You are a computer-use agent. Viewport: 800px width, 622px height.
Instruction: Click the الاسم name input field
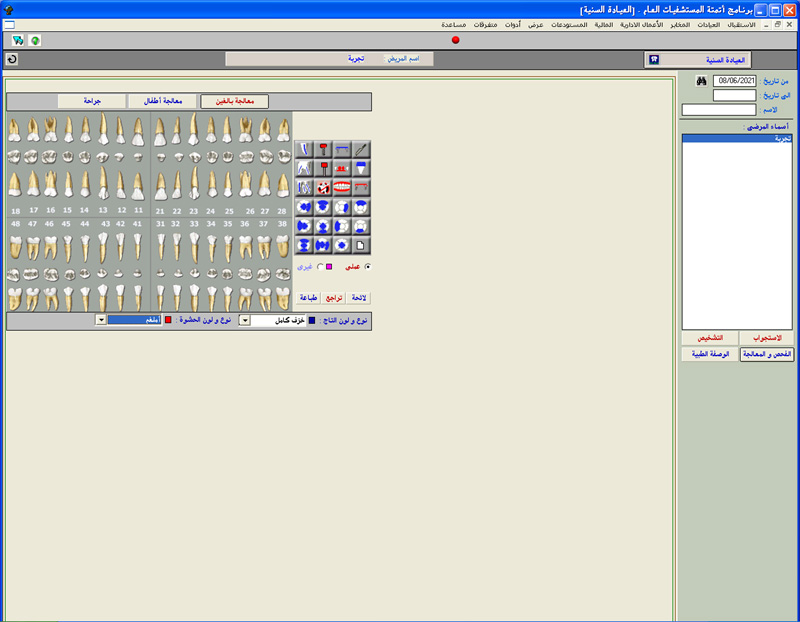tap(719, 110)
